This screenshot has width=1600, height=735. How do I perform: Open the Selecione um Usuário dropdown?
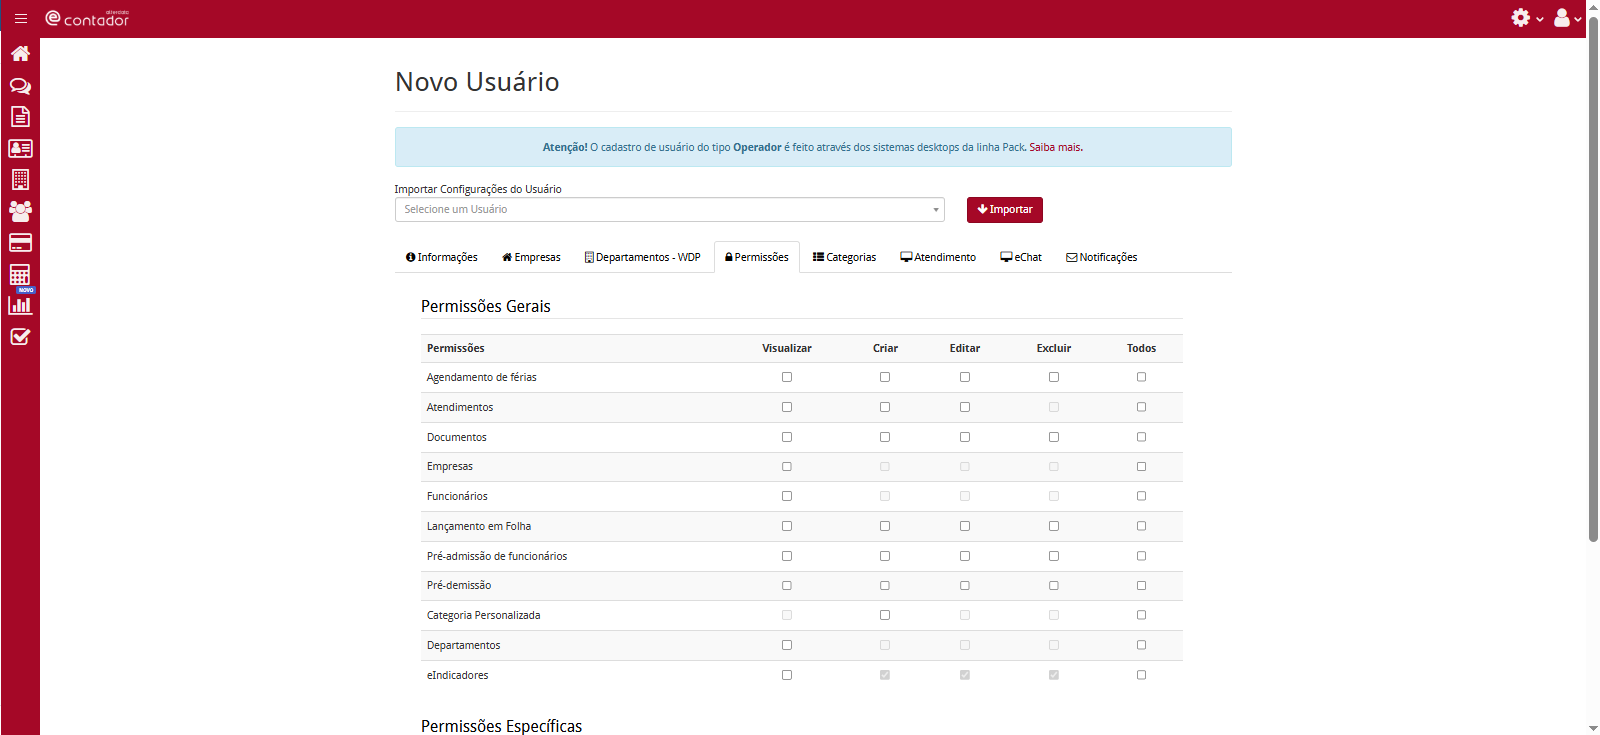(669, 210)
